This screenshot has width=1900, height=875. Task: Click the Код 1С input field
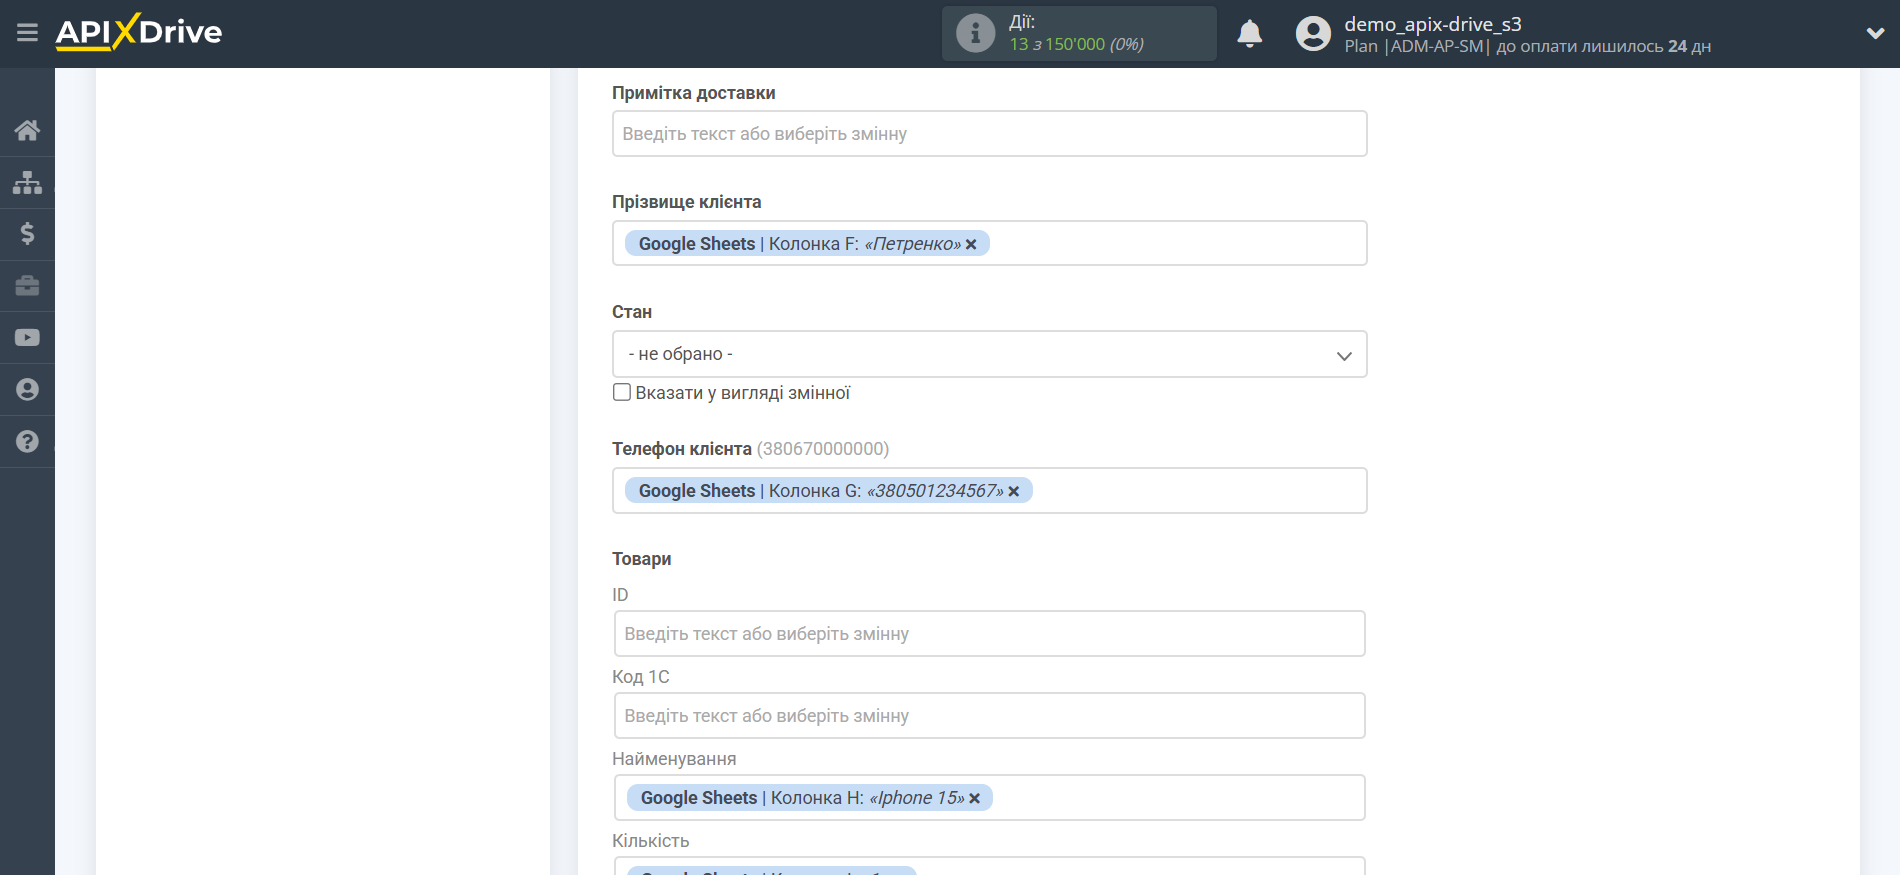[x=989, y=715]
